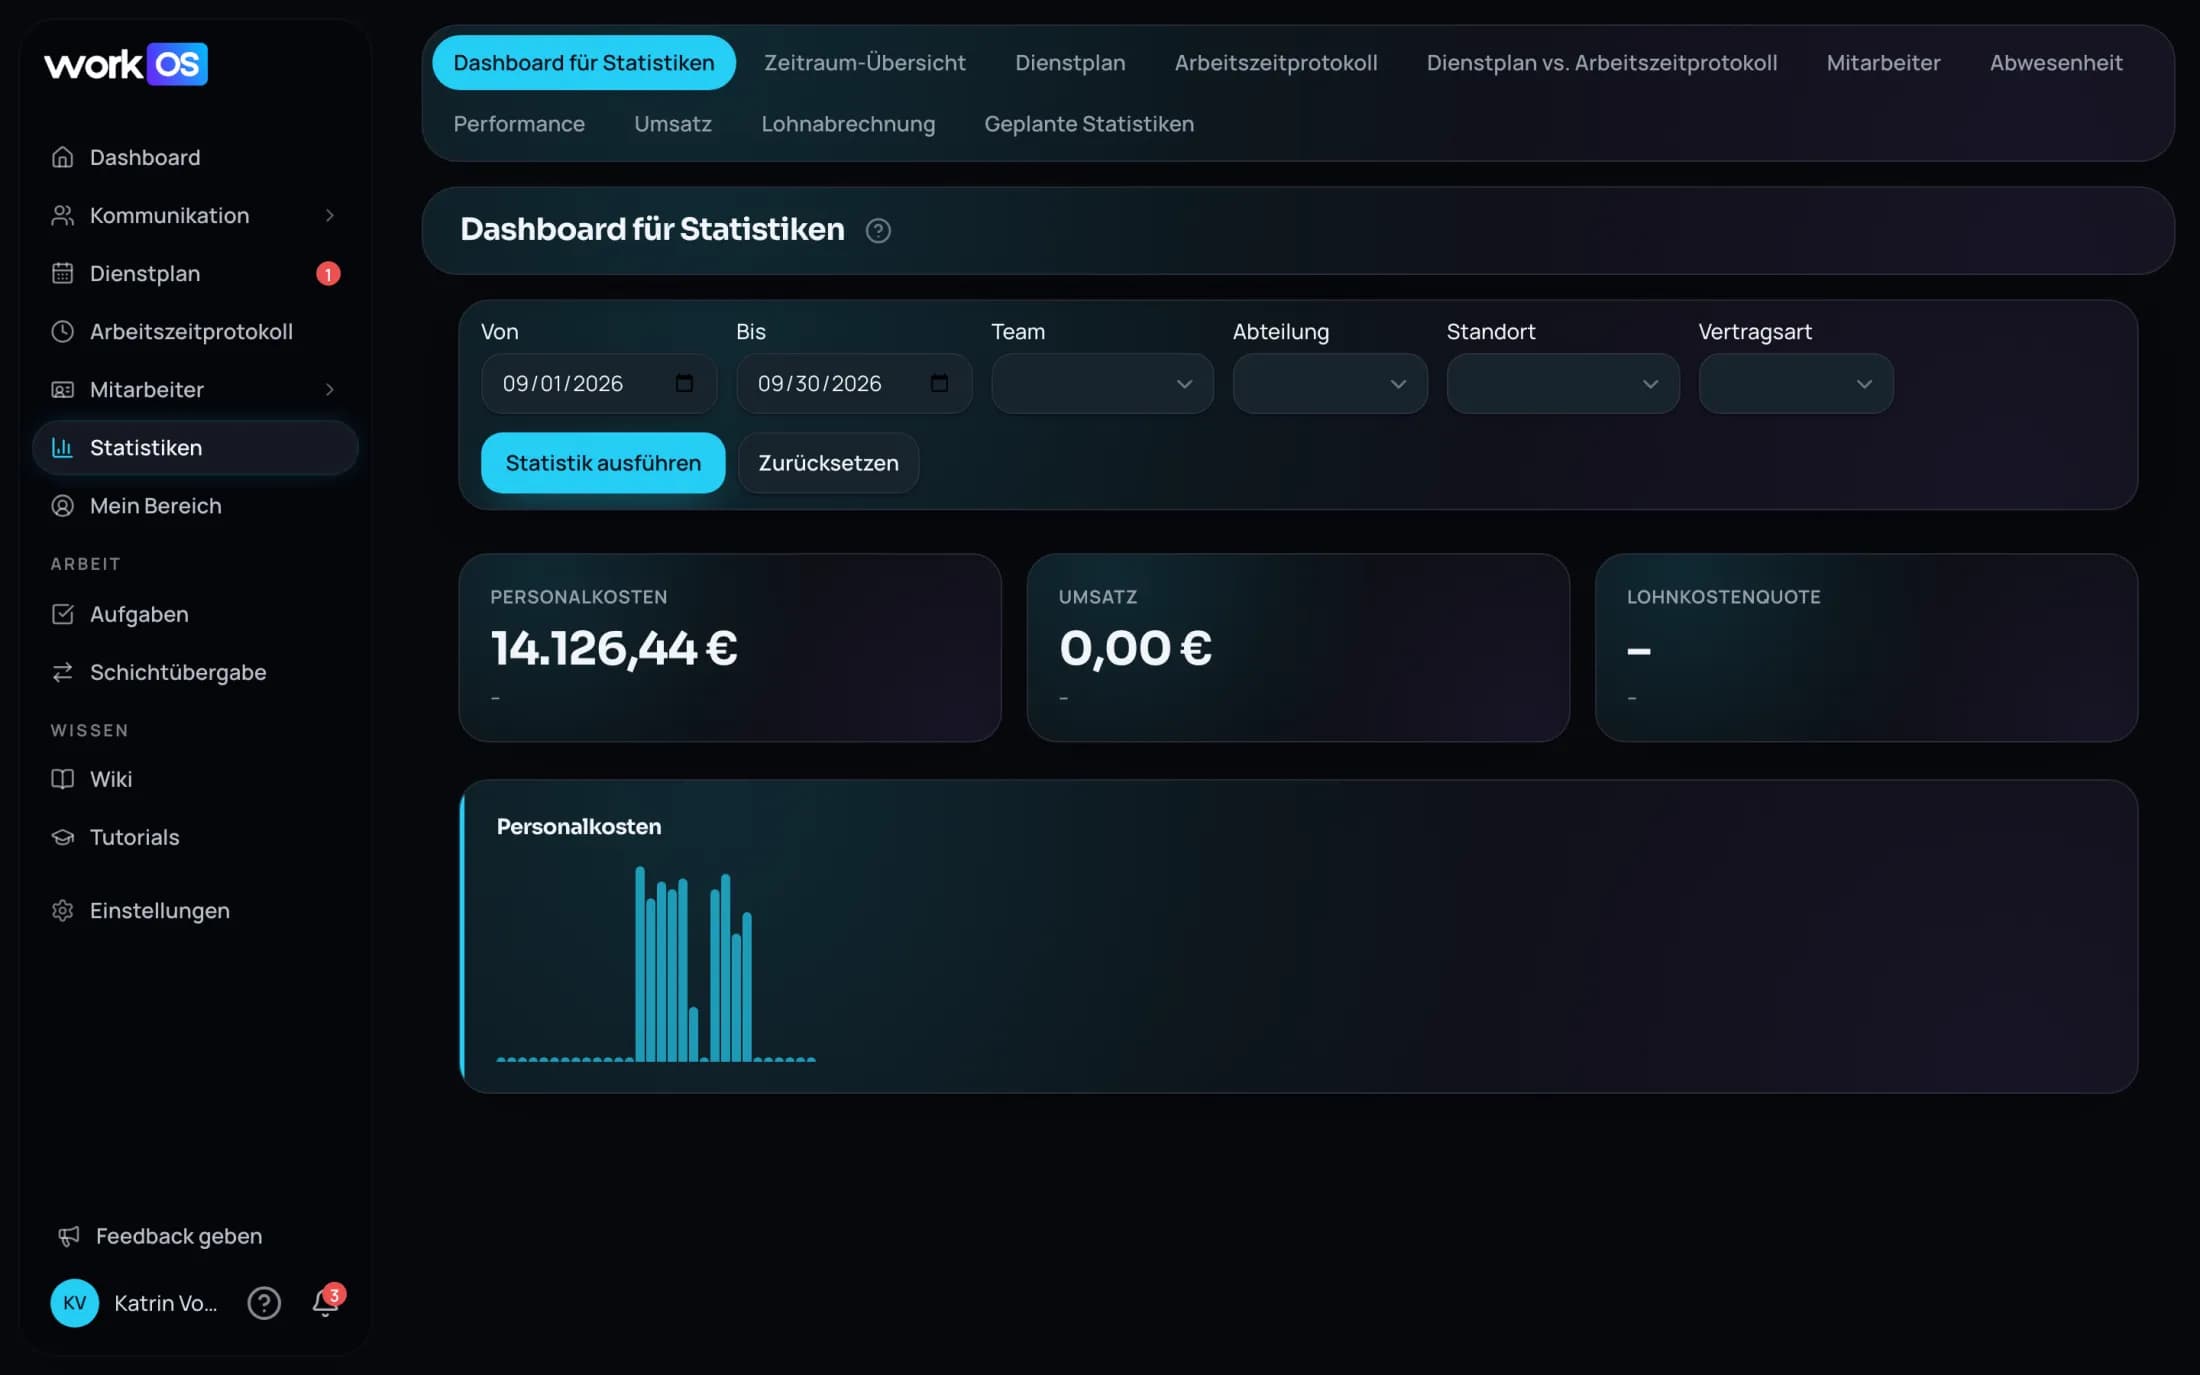Click the Schichtübergabe swap arrows icon
2200x1375 pixels.
click(x=62, y=672)
